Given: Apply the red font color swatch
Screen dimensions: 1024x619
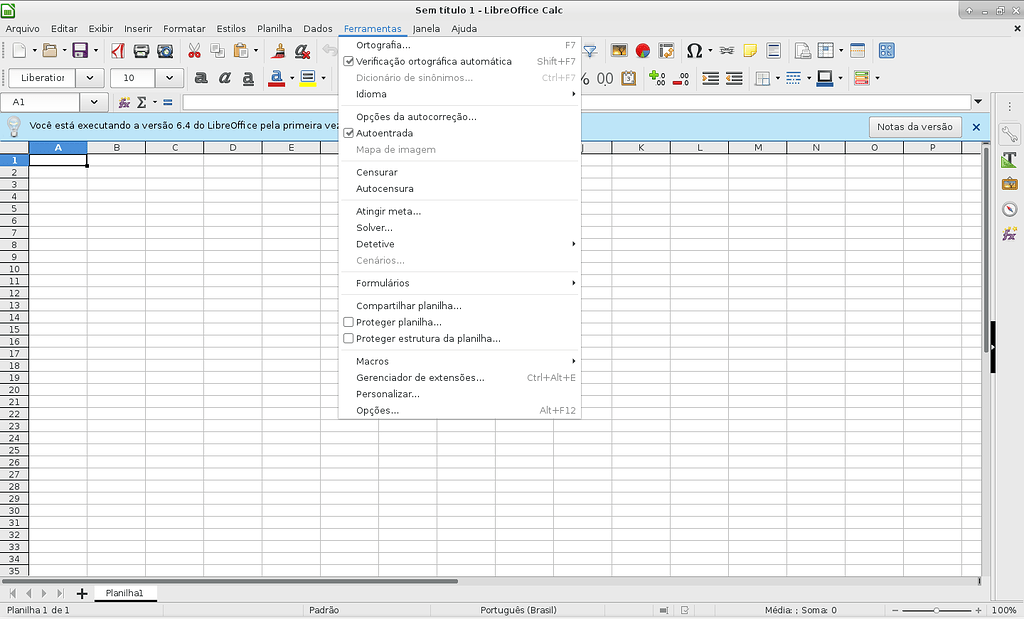Looking at the screenshot, I should 276,78.
